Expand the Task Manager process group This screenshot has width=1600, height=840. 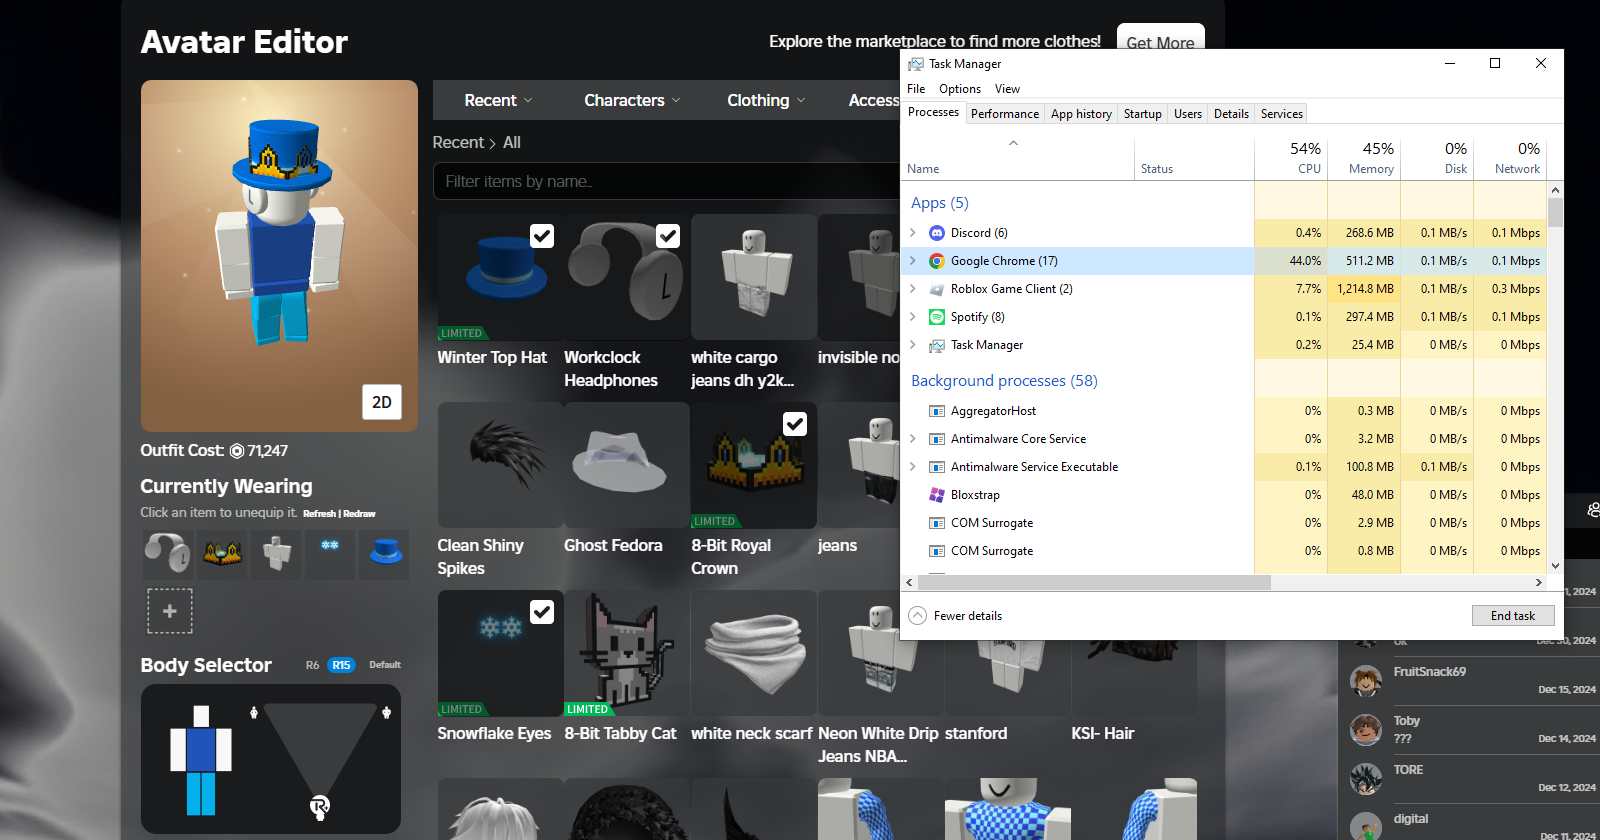coord(912,345)
